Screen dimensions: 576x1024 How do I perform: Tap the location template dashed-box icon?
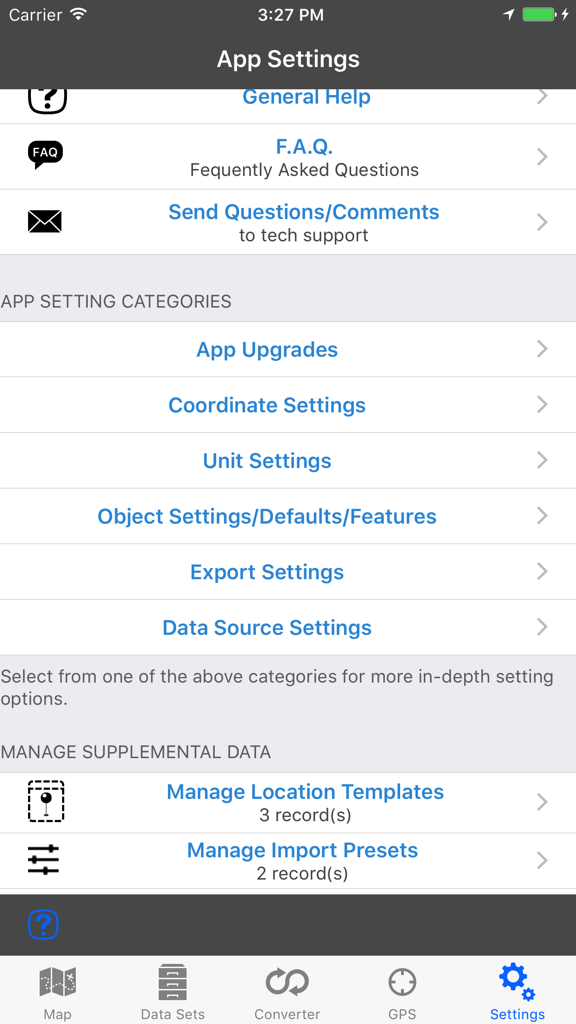tap(45, 802)
